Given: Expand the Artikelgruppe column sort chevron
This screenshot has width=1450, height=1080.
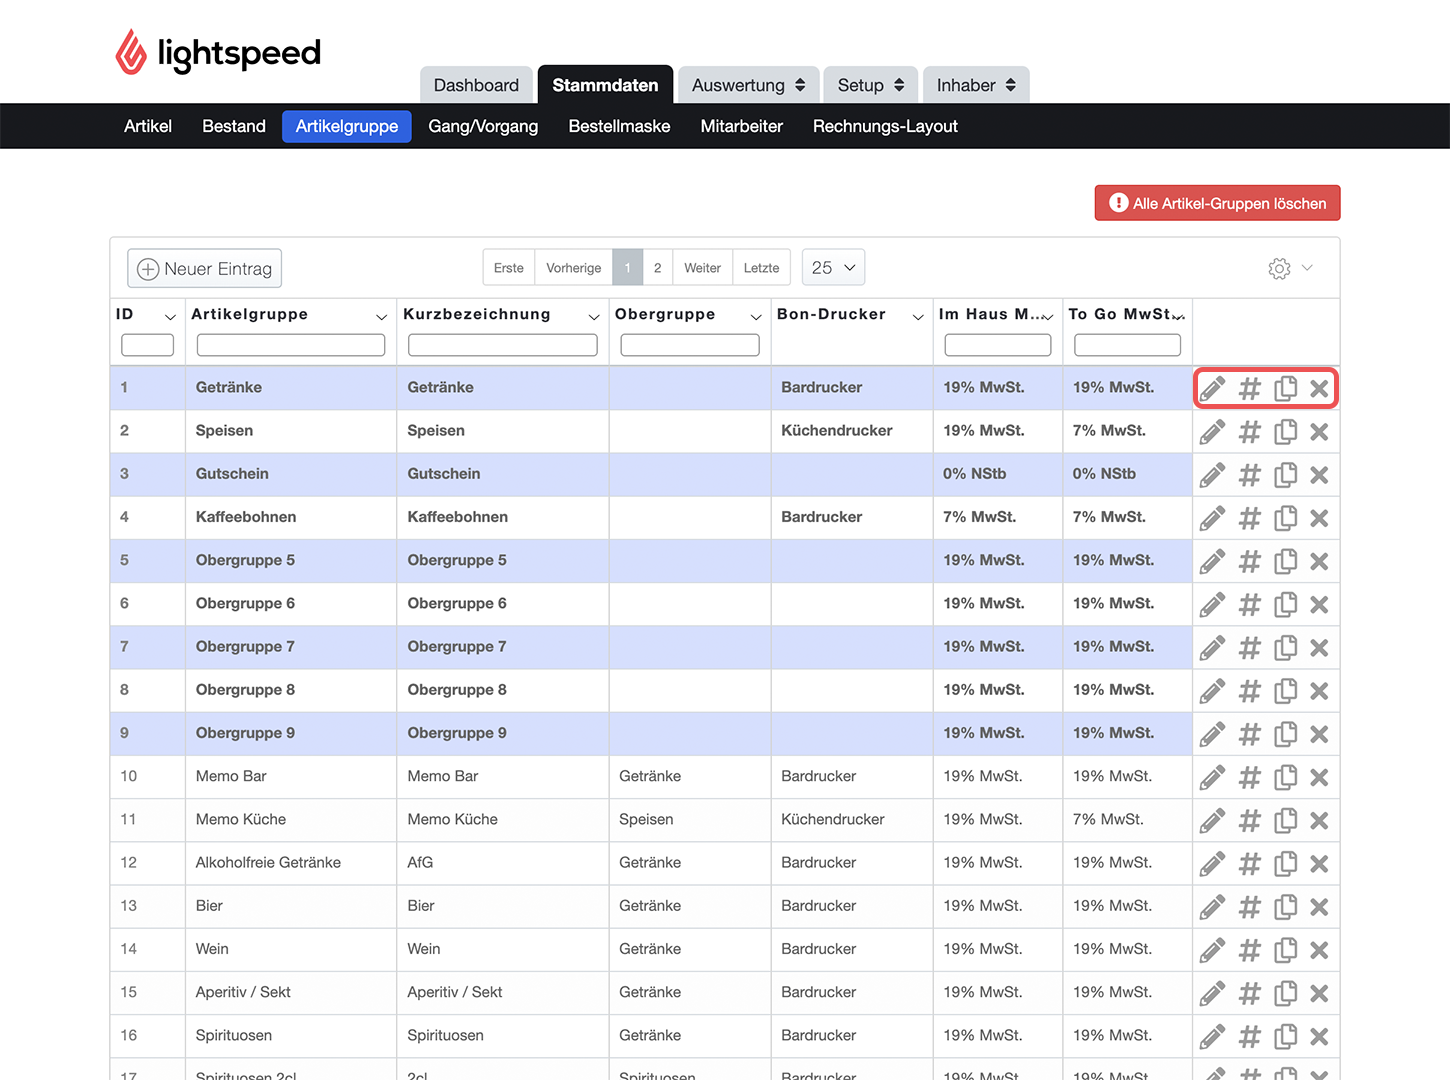Looking at the screenshot, I should pyautogui.click(x=381, y=316).
